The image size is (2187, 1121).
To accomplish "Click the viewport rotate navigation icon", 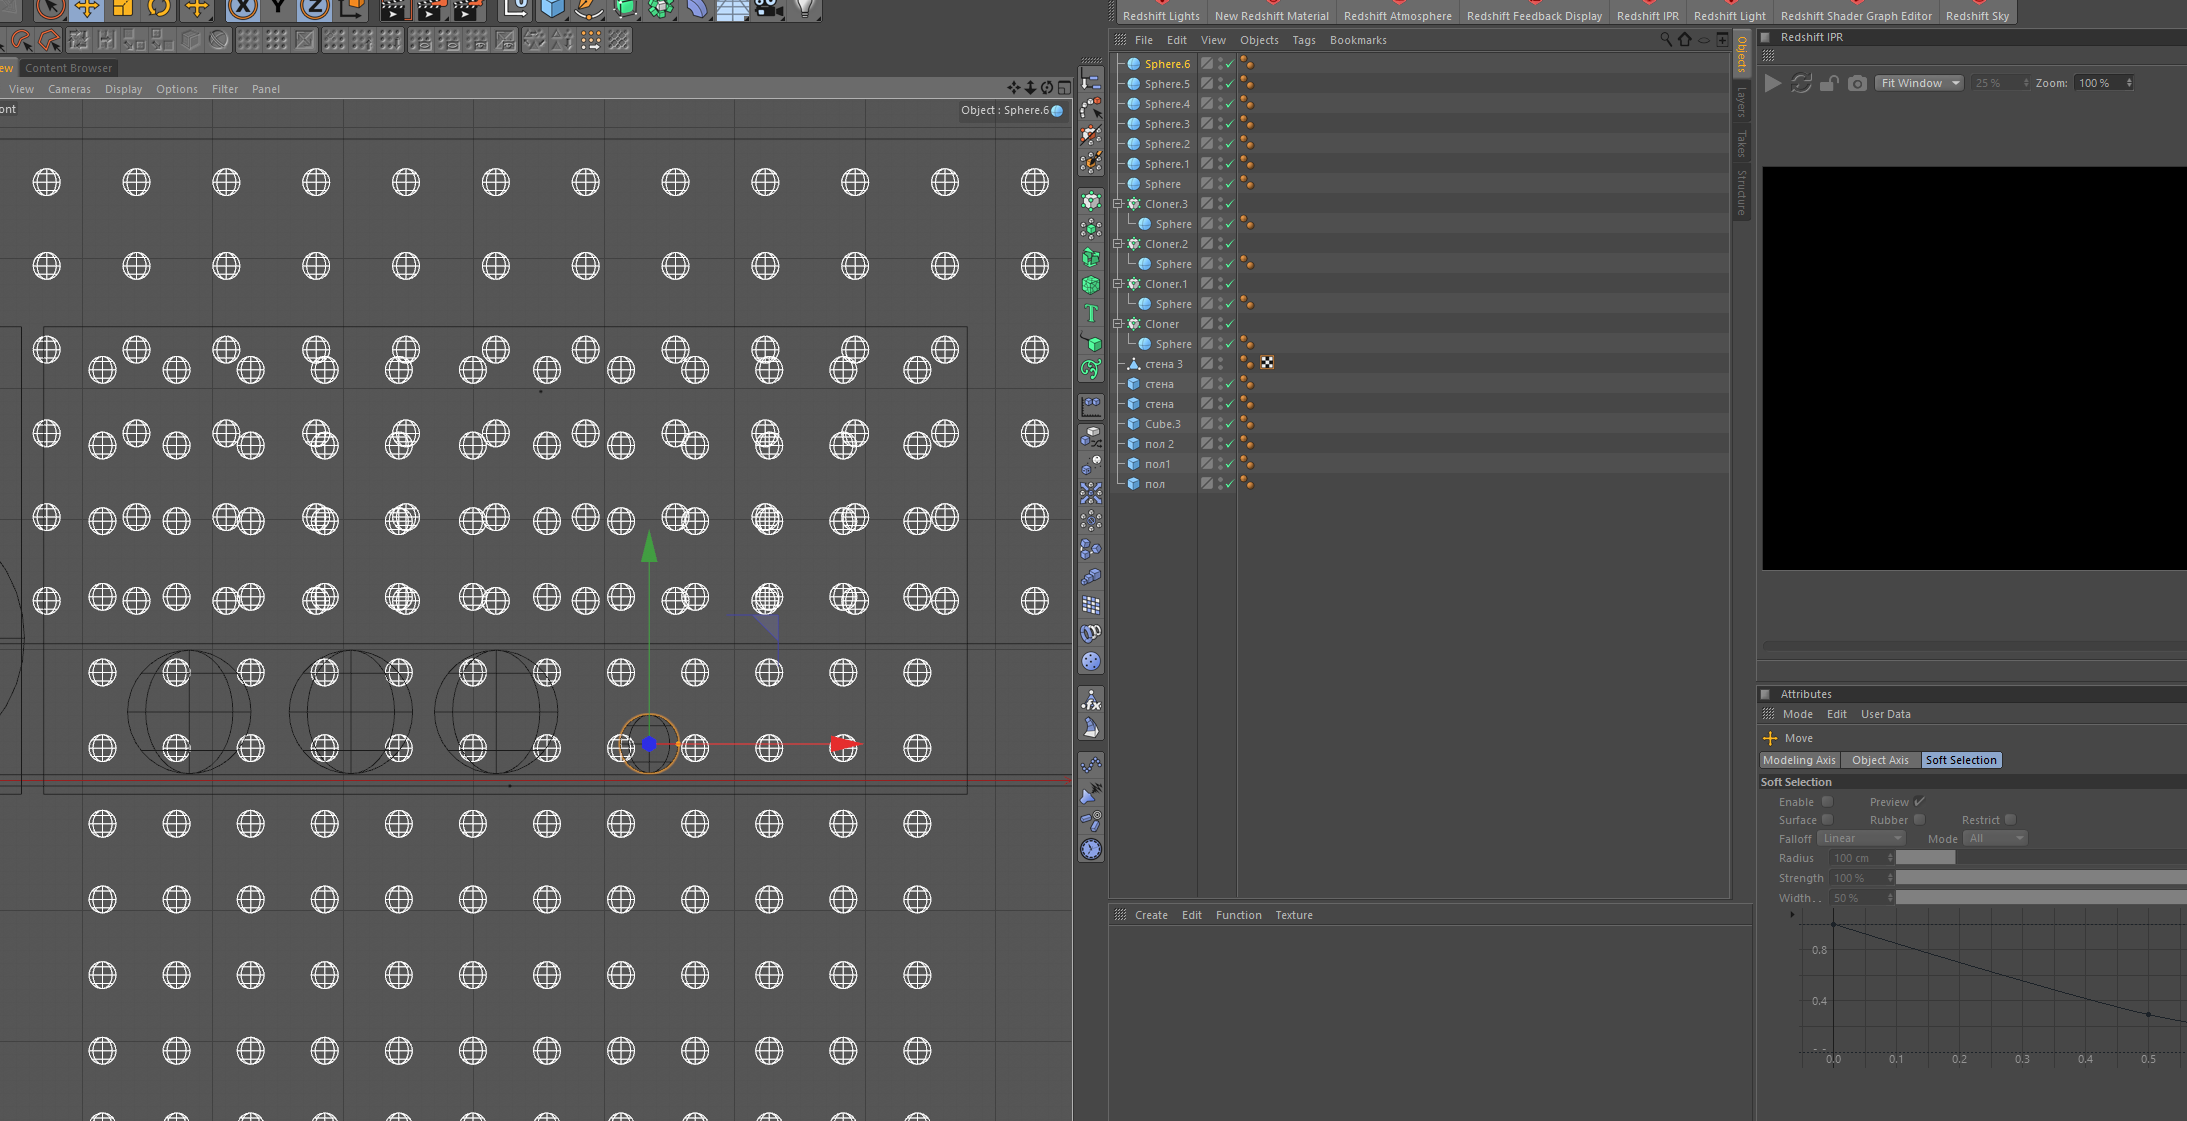I will tap(1047, 88).
